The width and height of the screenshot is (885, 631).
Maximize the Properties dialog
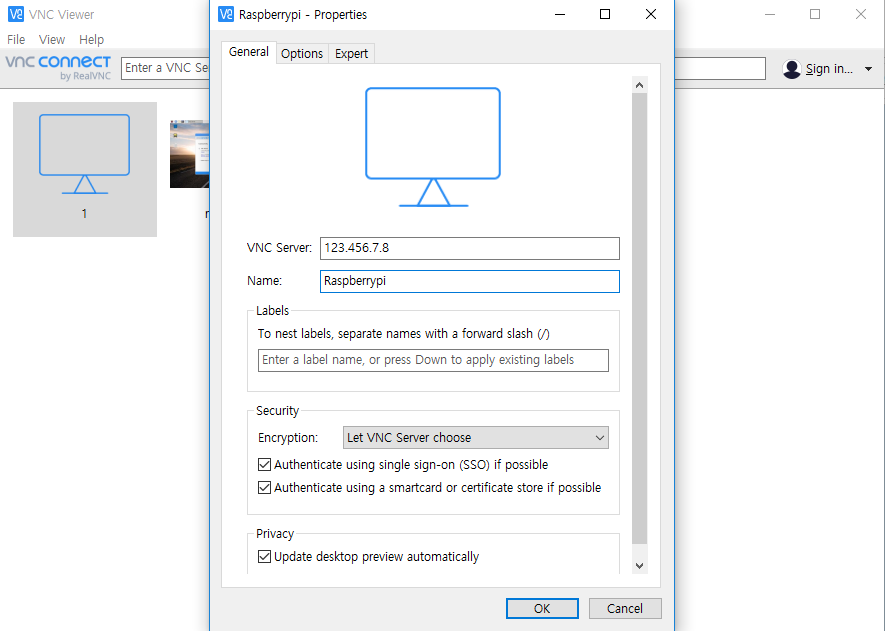coord(605,14)
